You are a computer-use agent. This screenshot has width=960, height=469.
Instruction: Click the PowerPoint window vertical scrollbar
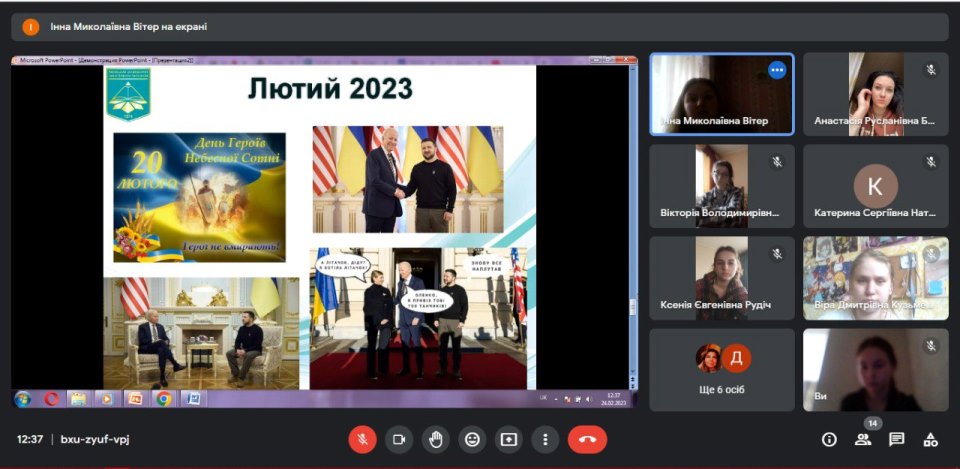point(633,227)
